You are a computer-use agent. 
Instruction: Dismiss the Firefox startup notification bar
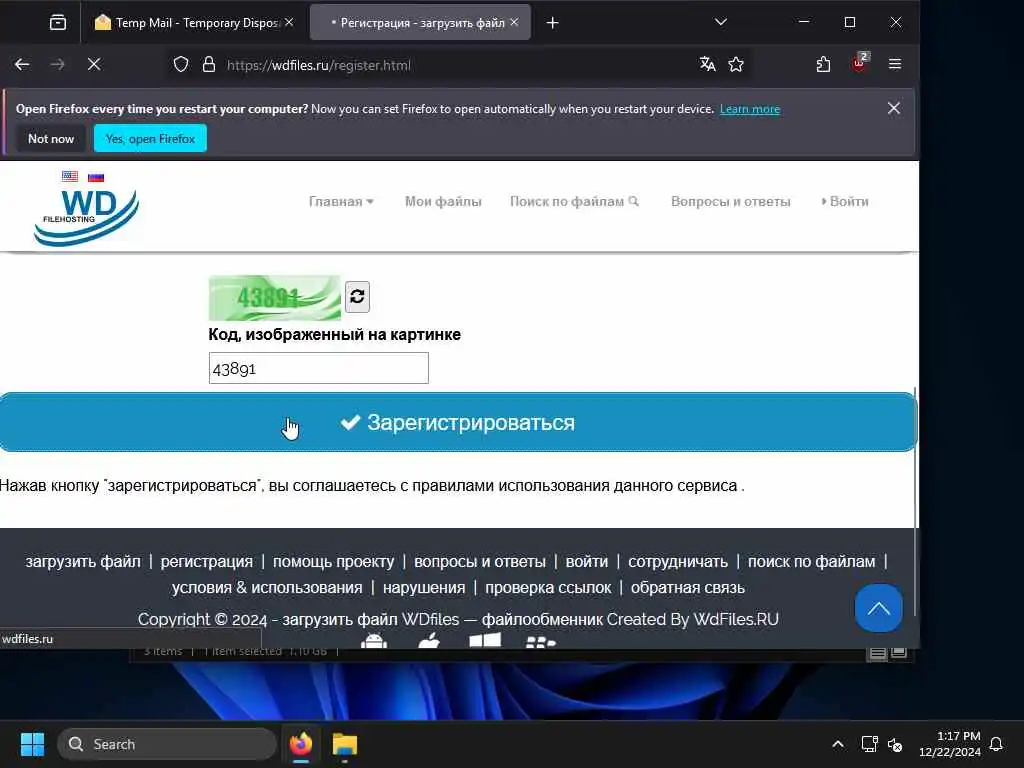tap(894, 108)
